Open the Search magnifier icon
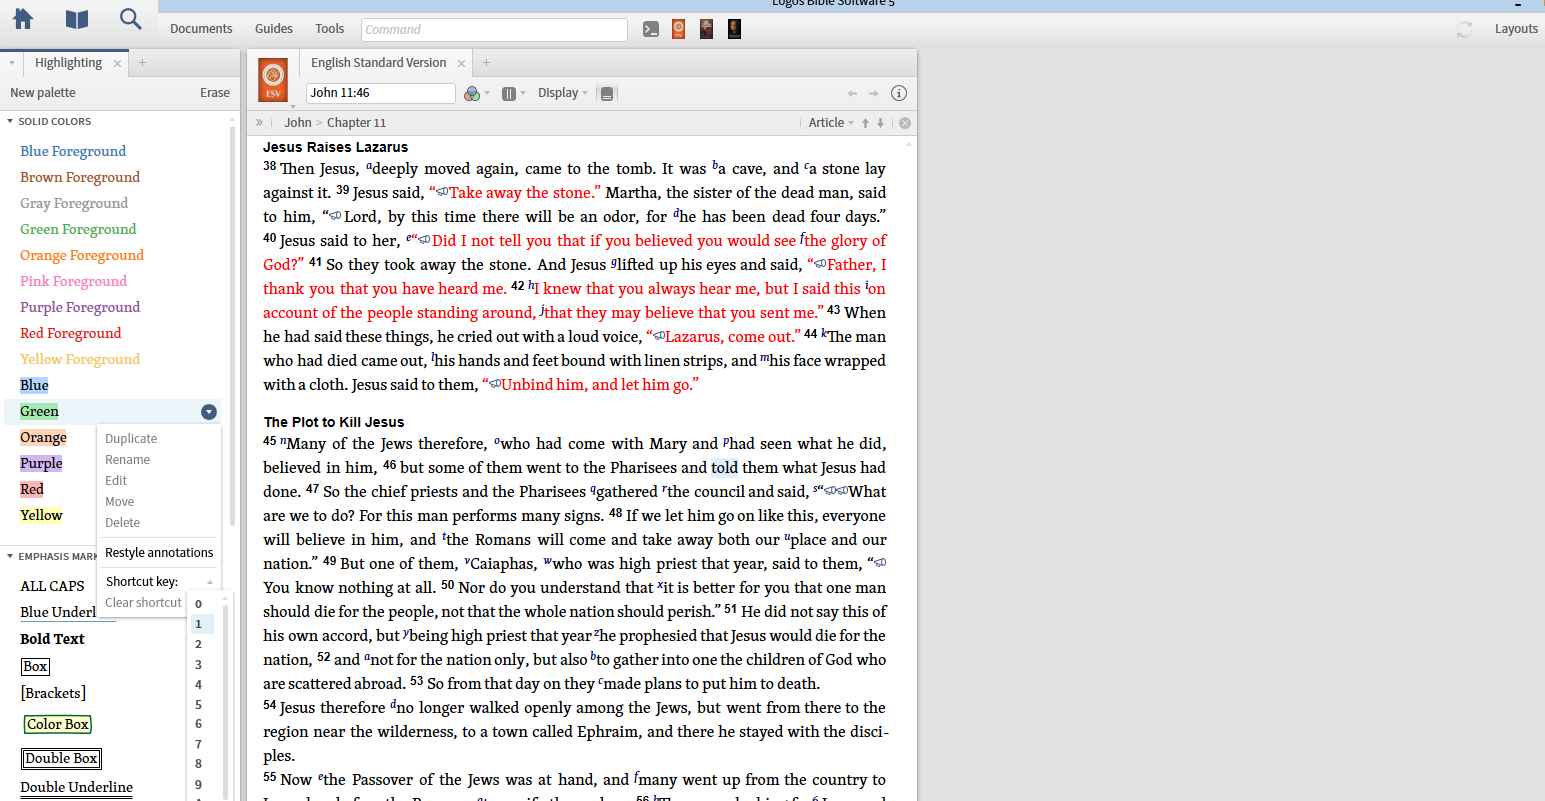The height and width of the screenshot is (801, 1545). tap(130, 19)
